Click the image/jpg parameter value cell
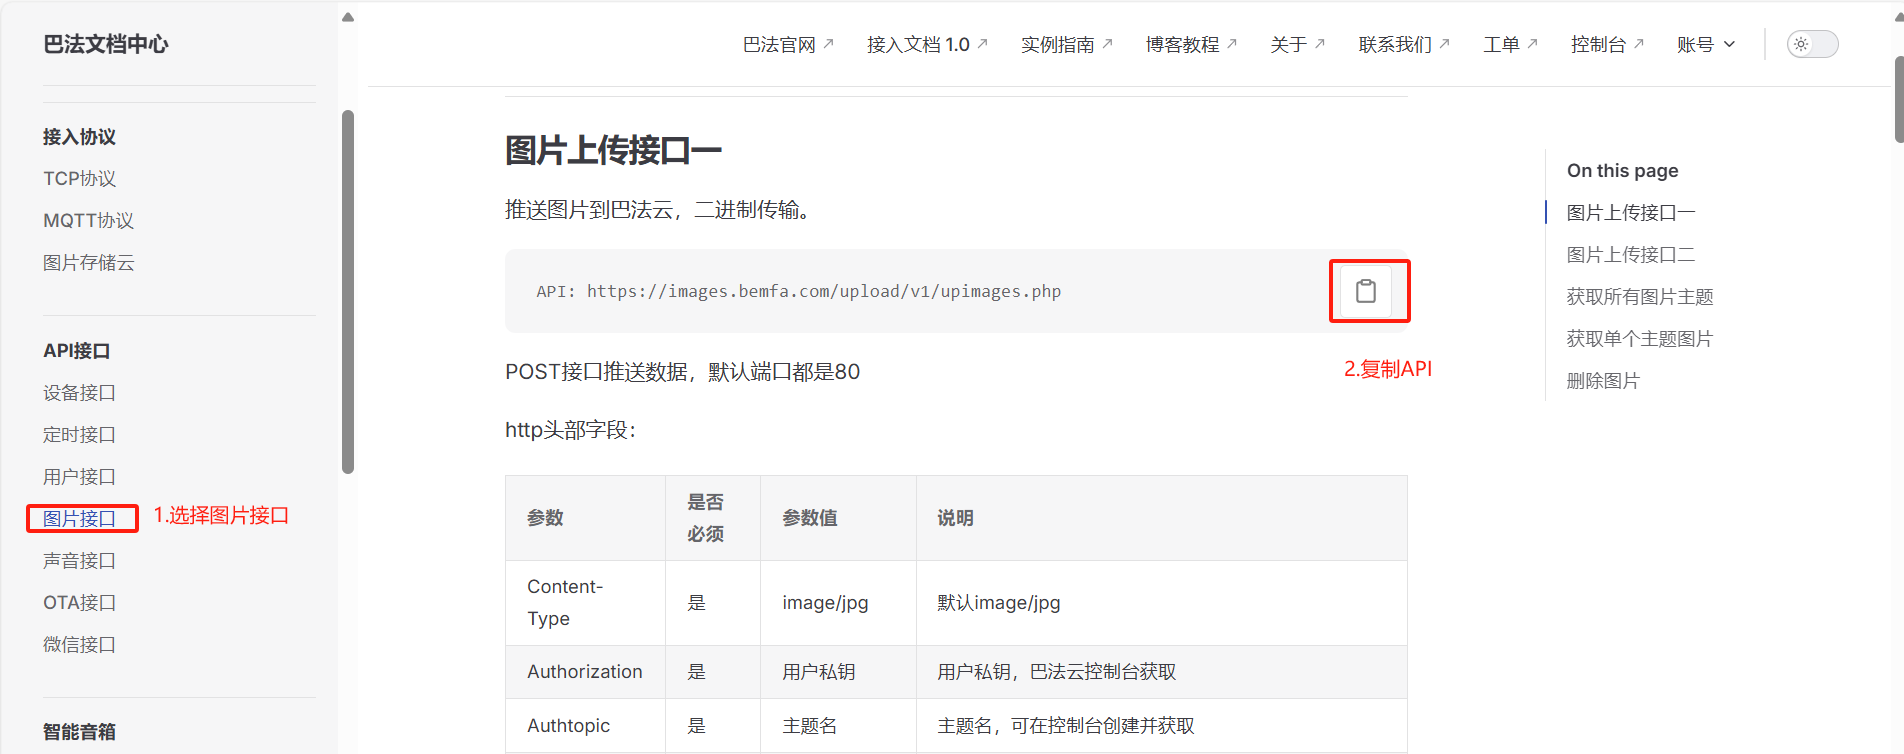1904x754 pixels. click(838, 602)
